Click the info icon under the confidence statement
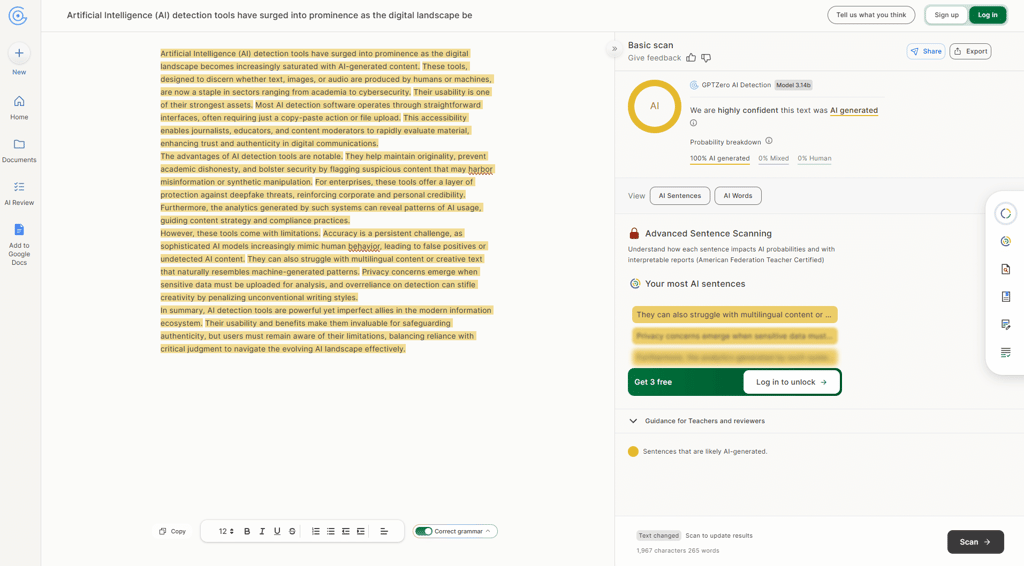This screenshot has height=566, width=1024. 694,123
